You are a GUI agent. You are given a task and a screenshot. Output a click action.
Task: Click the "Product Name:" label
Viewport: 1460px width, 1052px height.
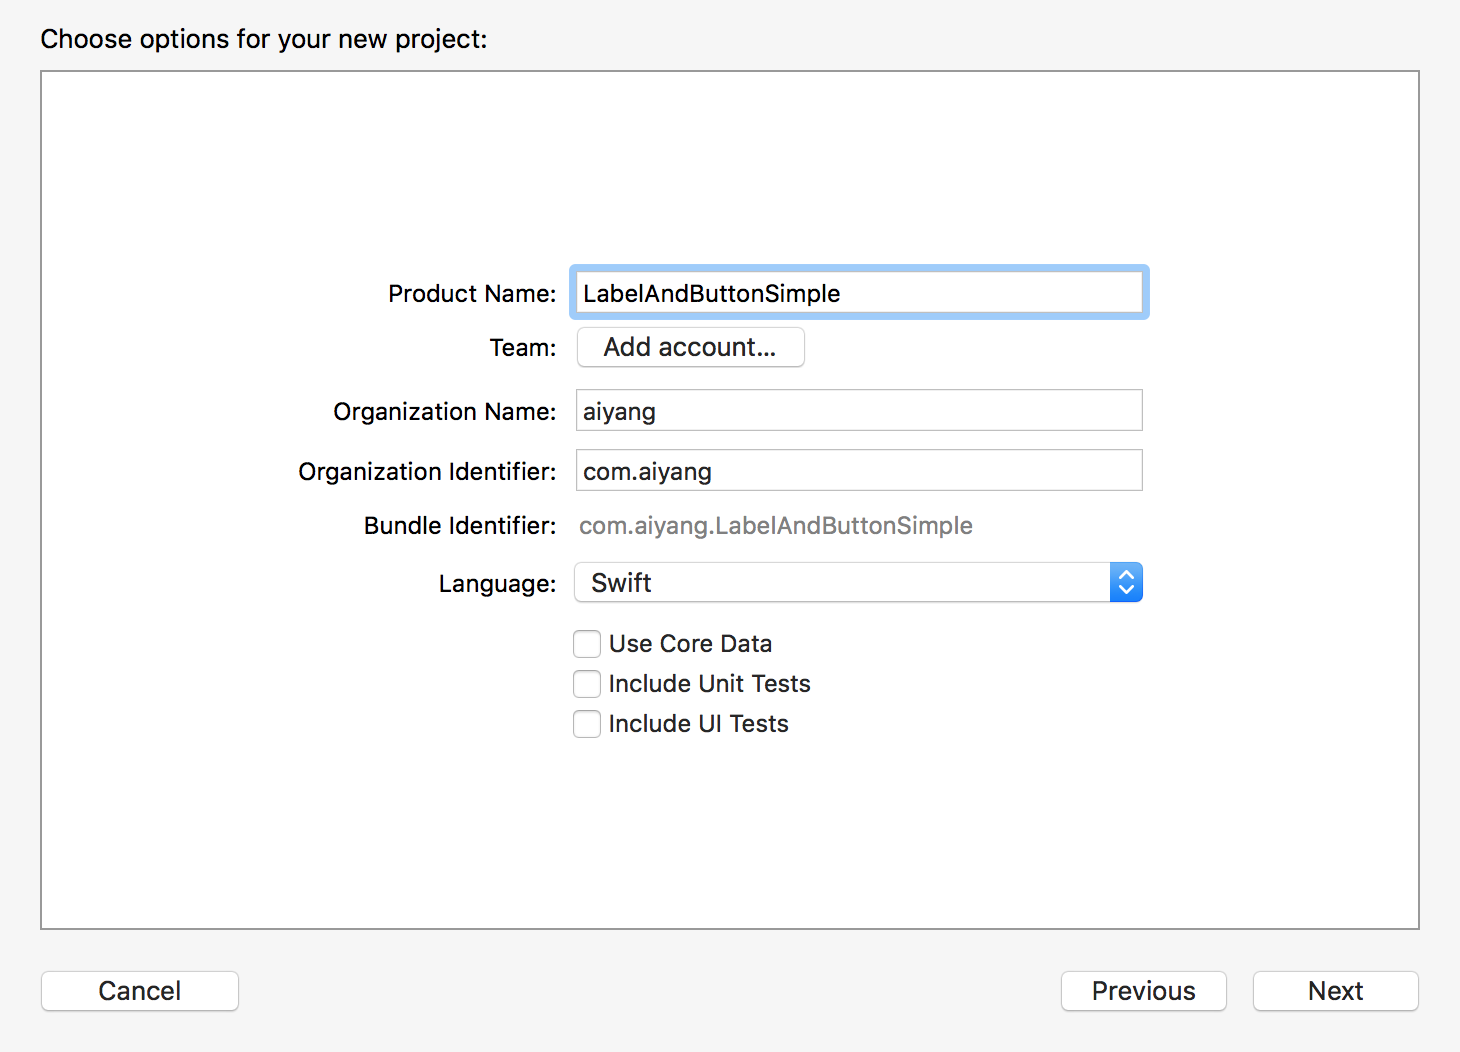(x=472, y=294)
